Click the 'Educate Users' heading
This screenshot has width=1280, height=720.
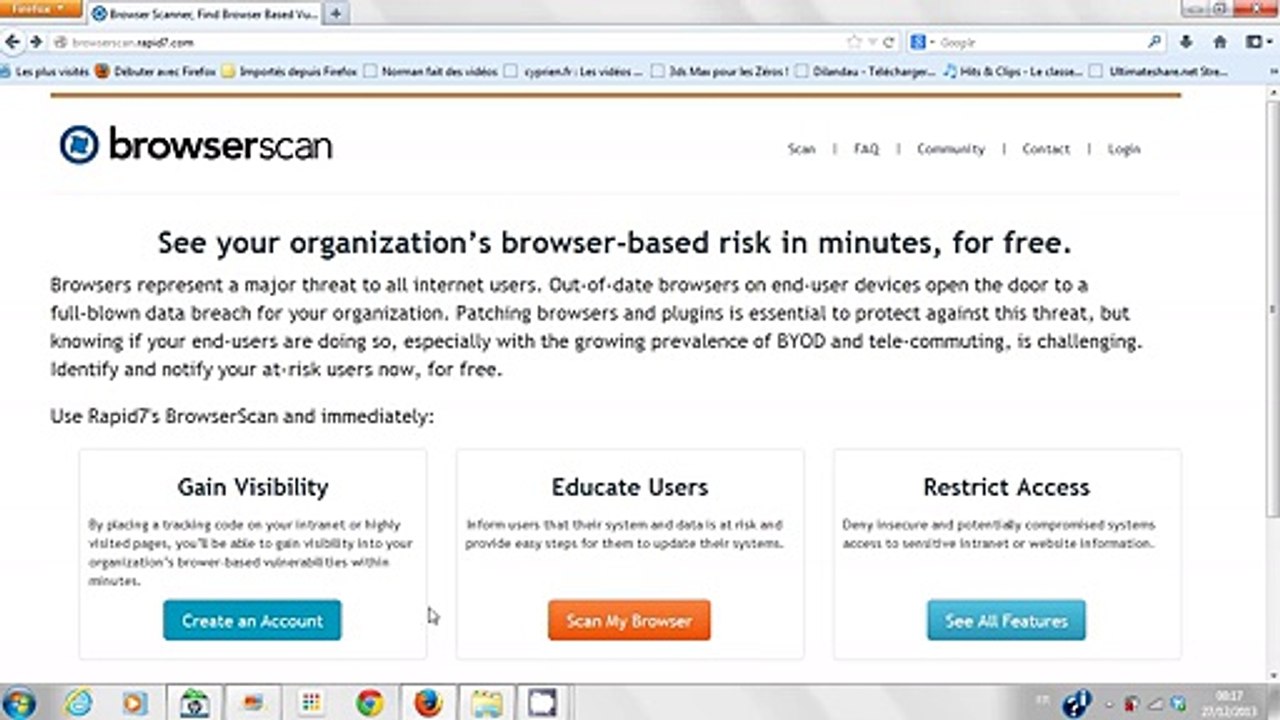coord(630,487)
